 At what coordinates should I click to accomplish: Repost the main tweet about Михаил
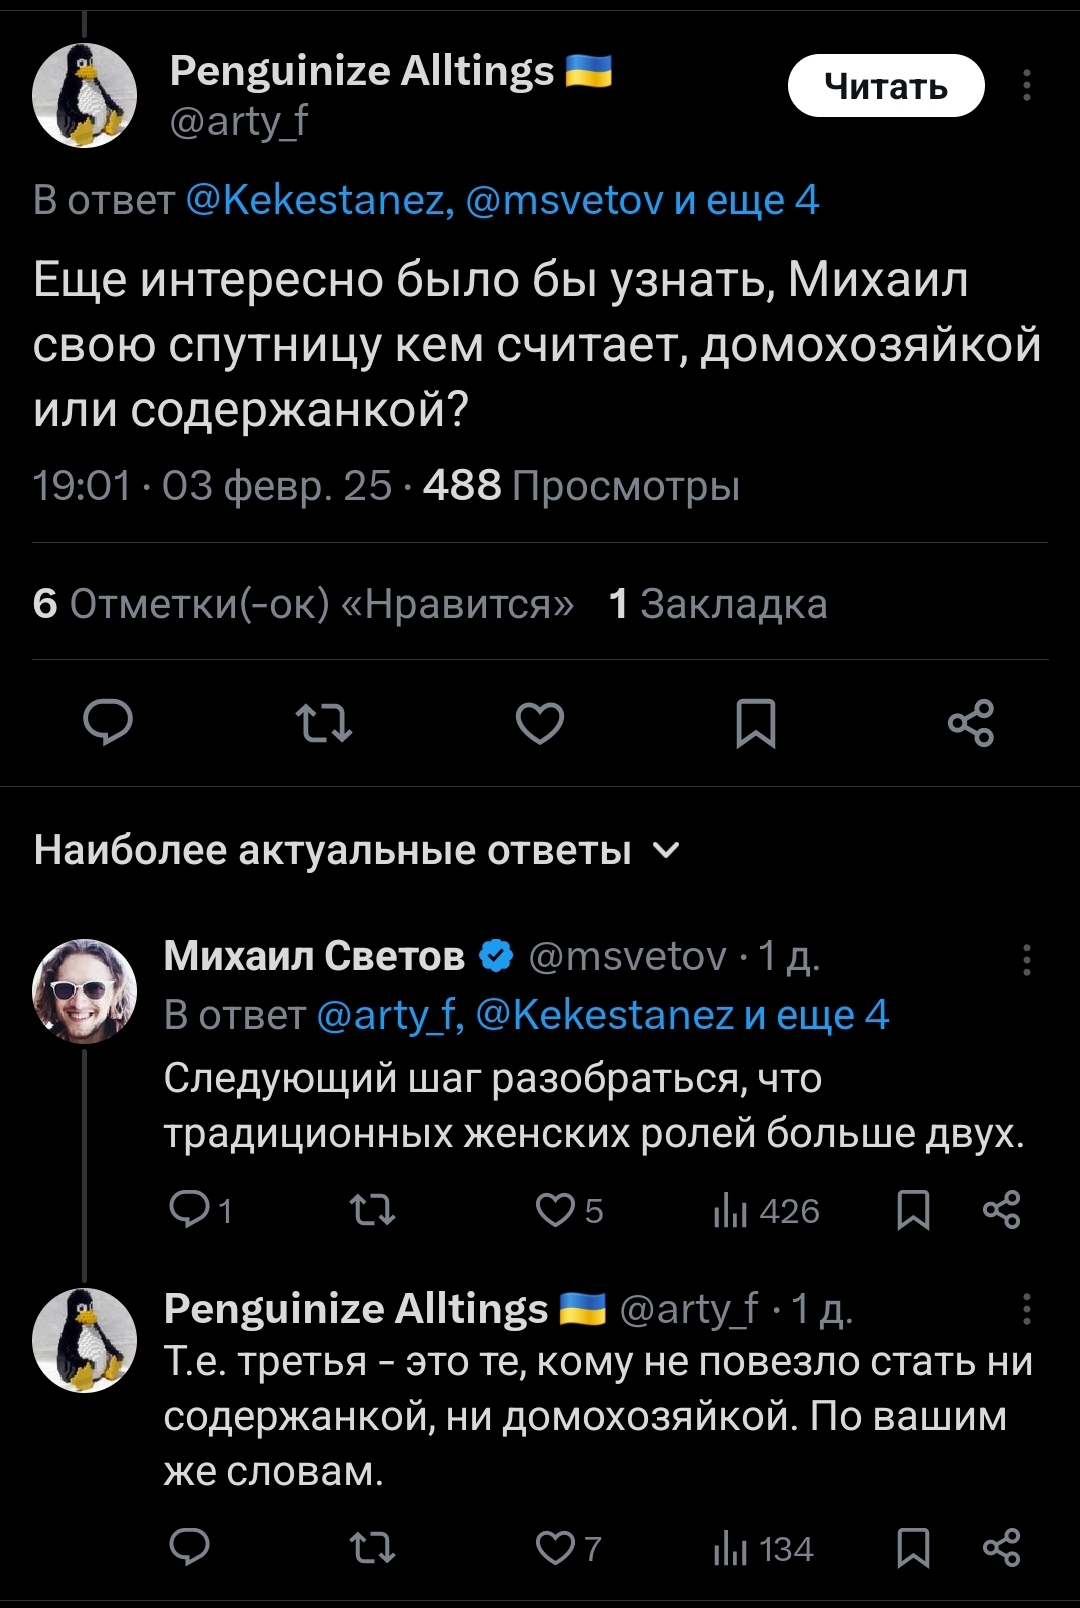pos(324,723)
